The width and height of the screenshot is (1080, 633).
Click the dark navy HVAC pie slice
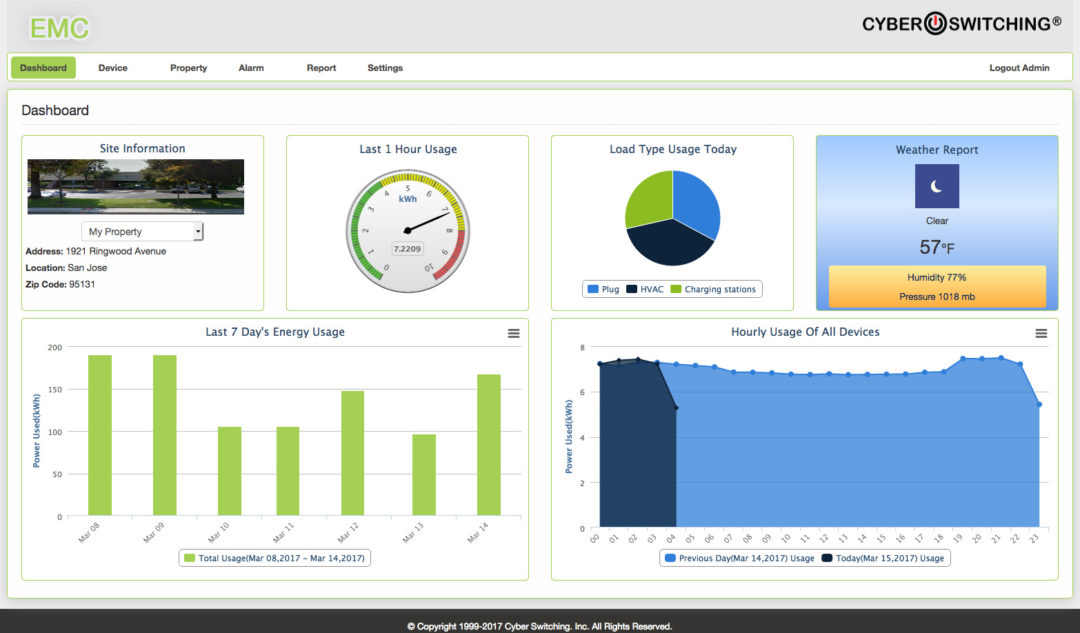coord(668,242)
